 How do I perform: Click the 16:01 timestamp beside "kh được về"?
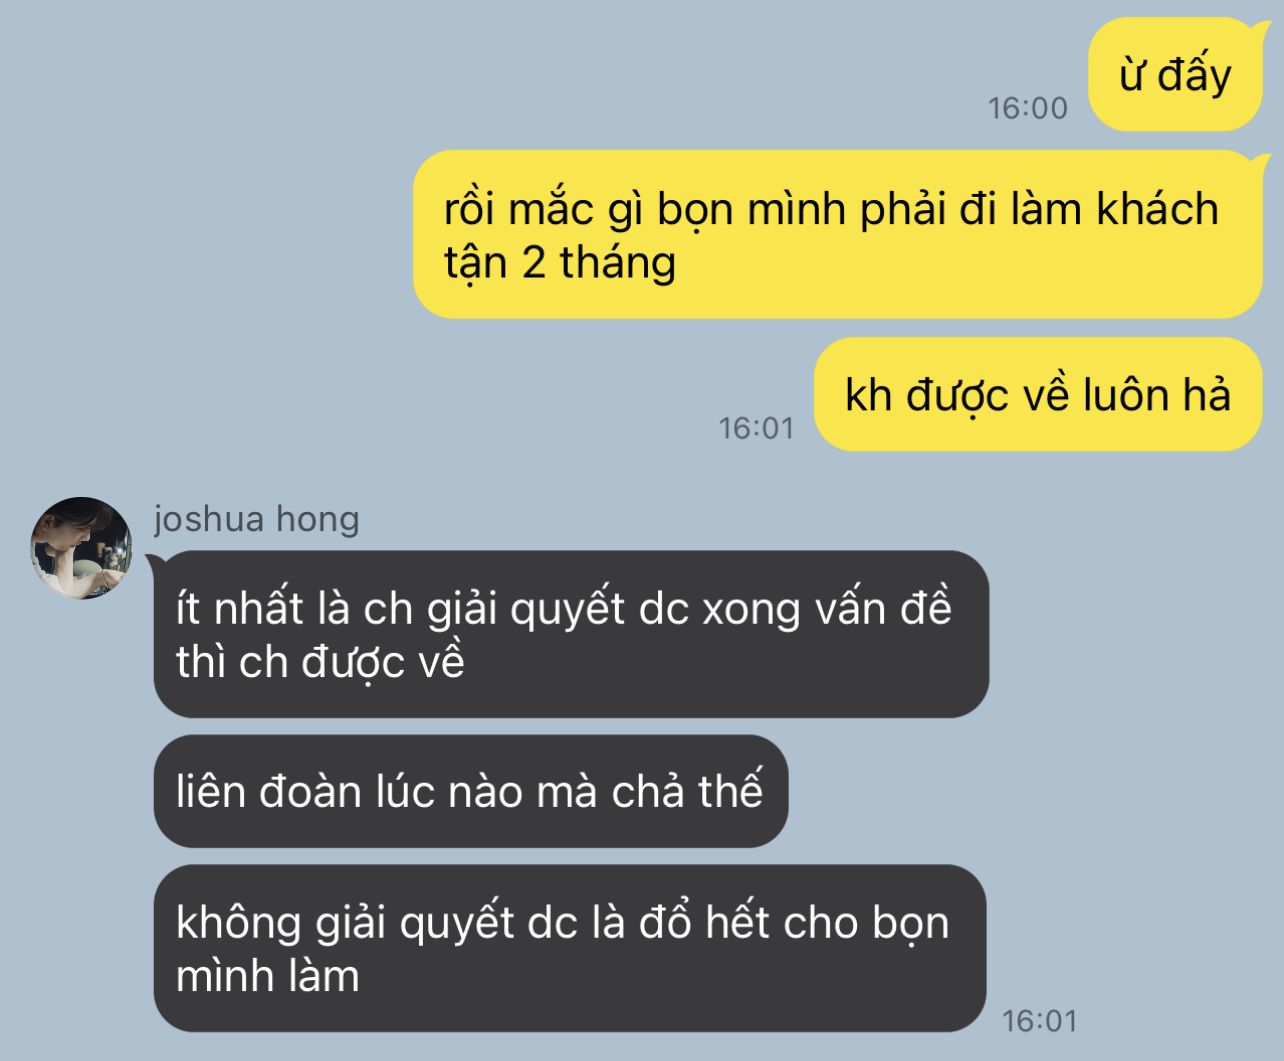tap(756, 428)
